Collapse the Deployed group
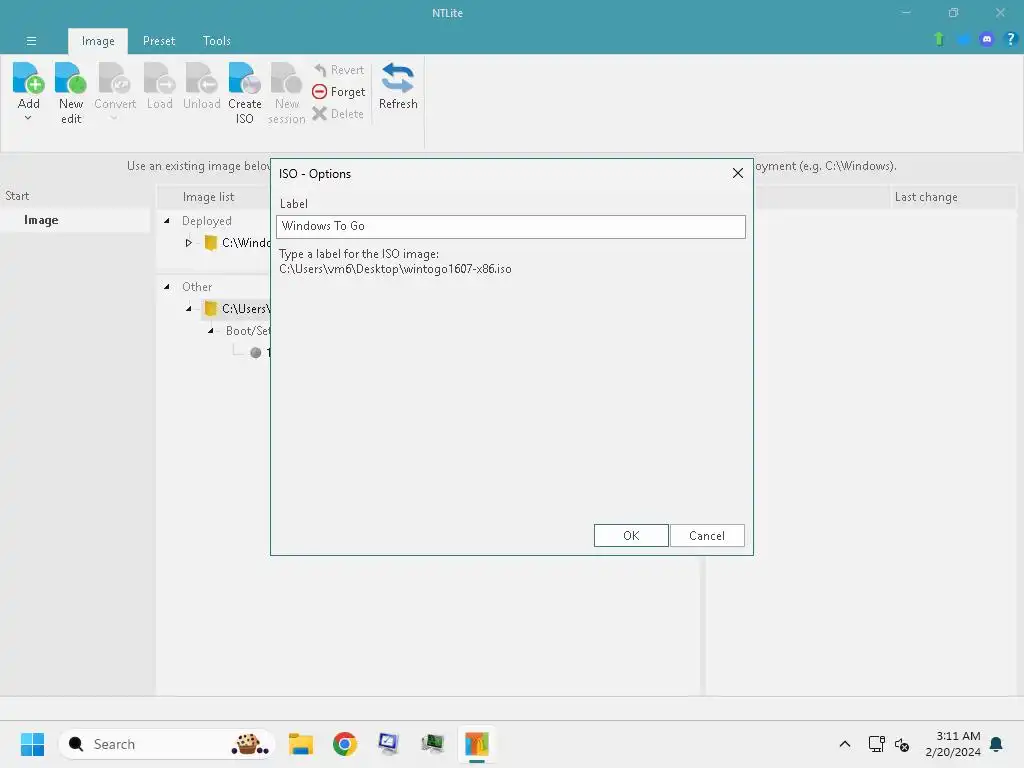Image resolution: width=1024 pixels, height=768 pixels. click(167, 221)
